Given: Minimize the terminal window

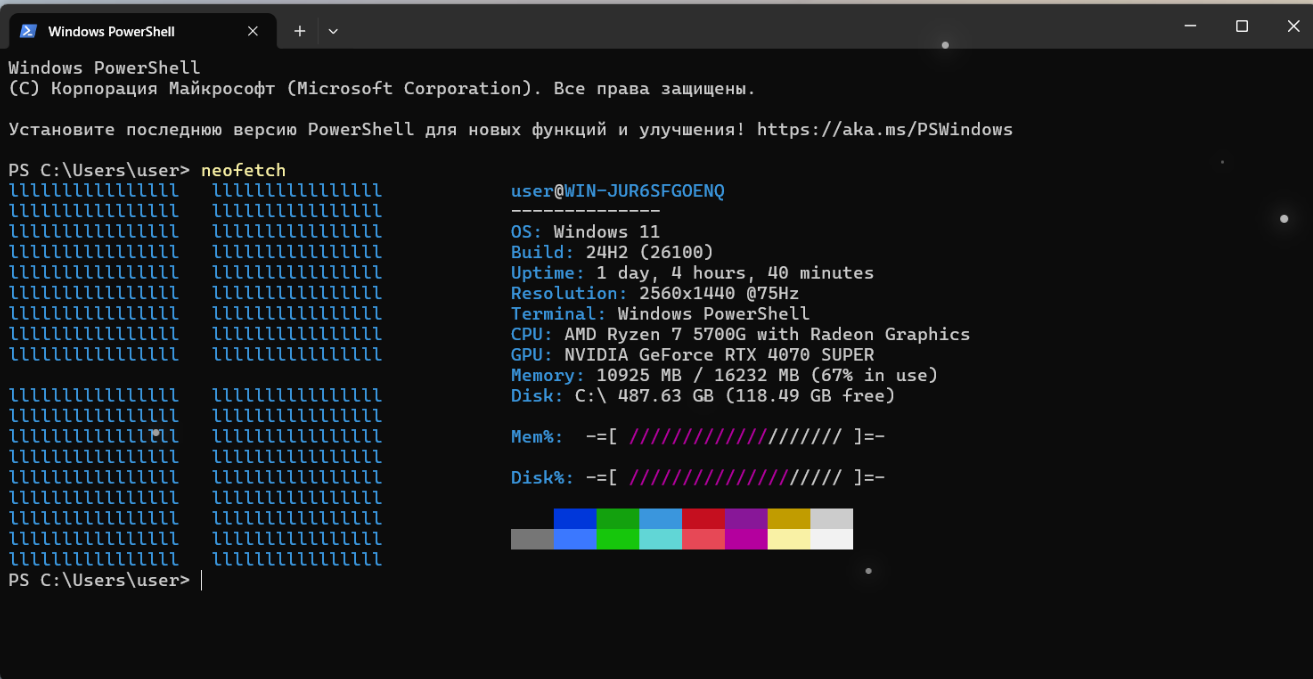Looking at the screenshot, I should coord(1191,27).
